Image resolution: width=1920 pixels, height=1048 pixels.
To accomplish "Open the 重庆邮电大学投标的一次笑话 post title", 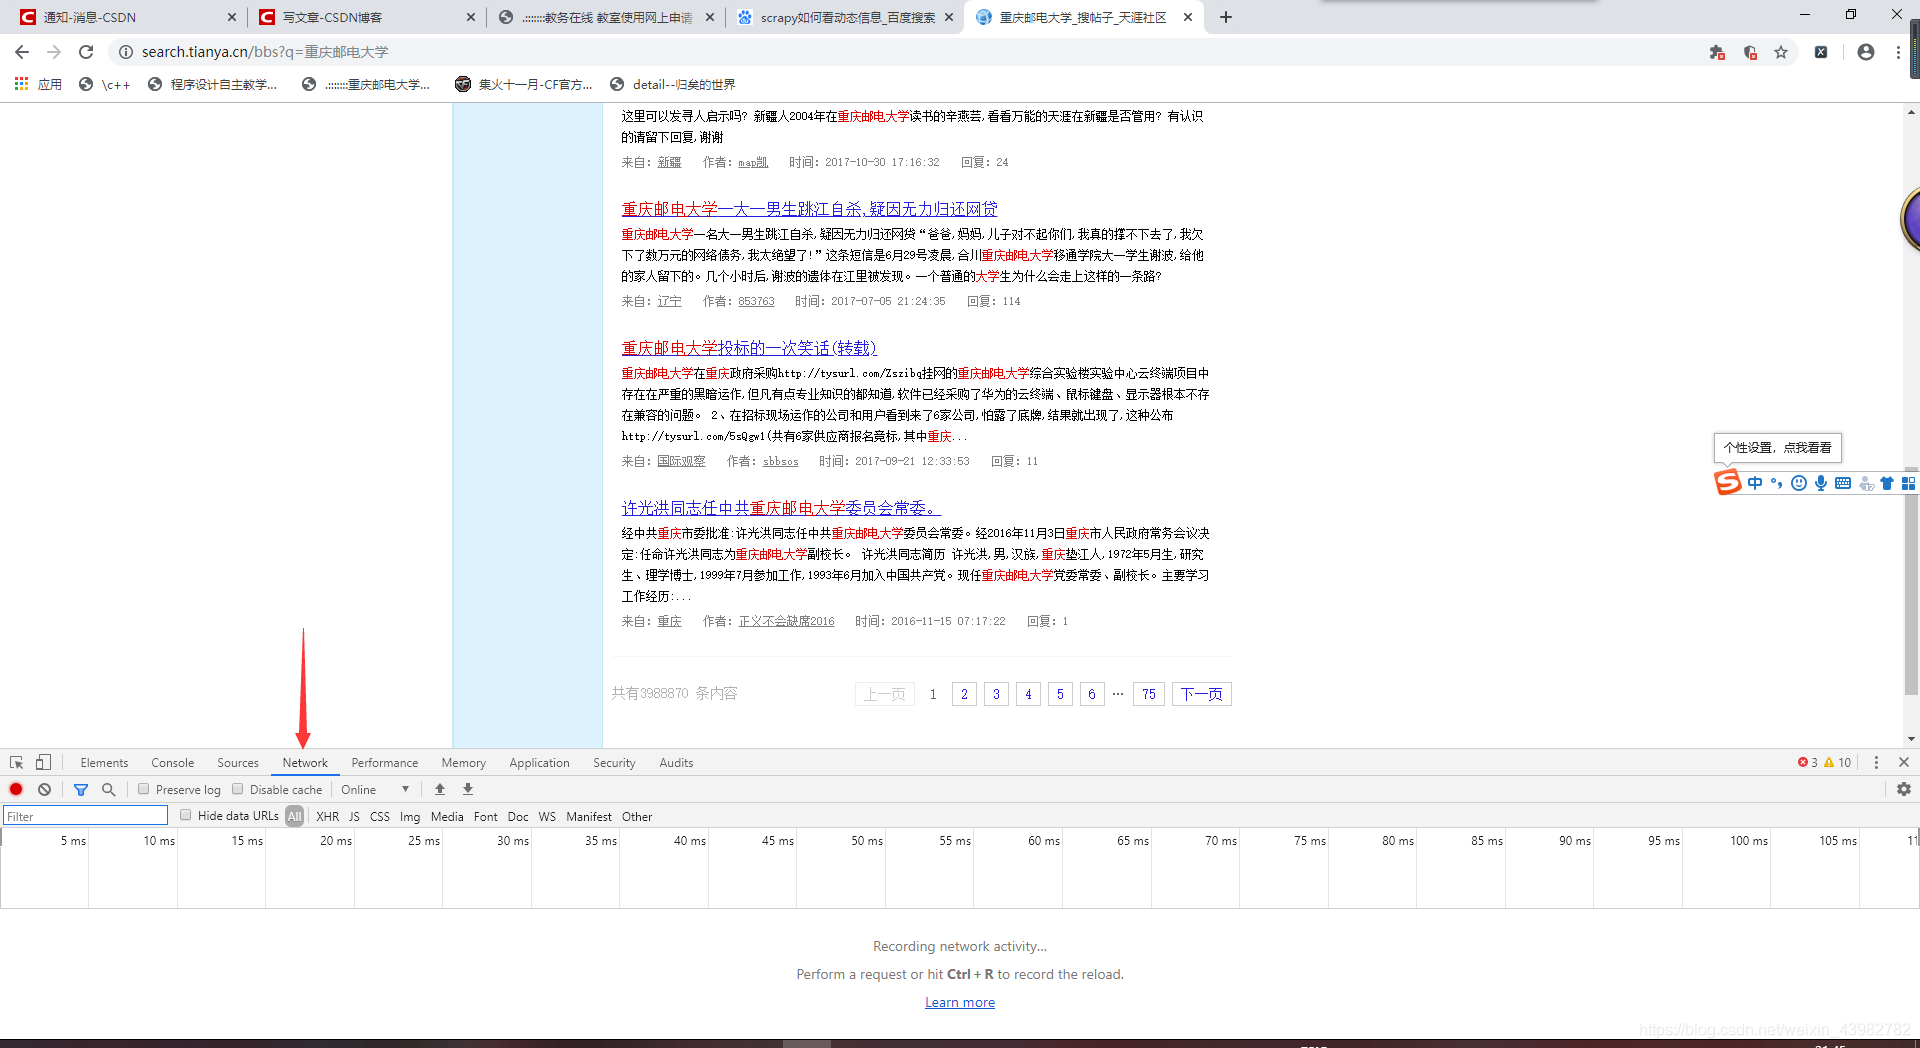I will [x=749, y=348].
